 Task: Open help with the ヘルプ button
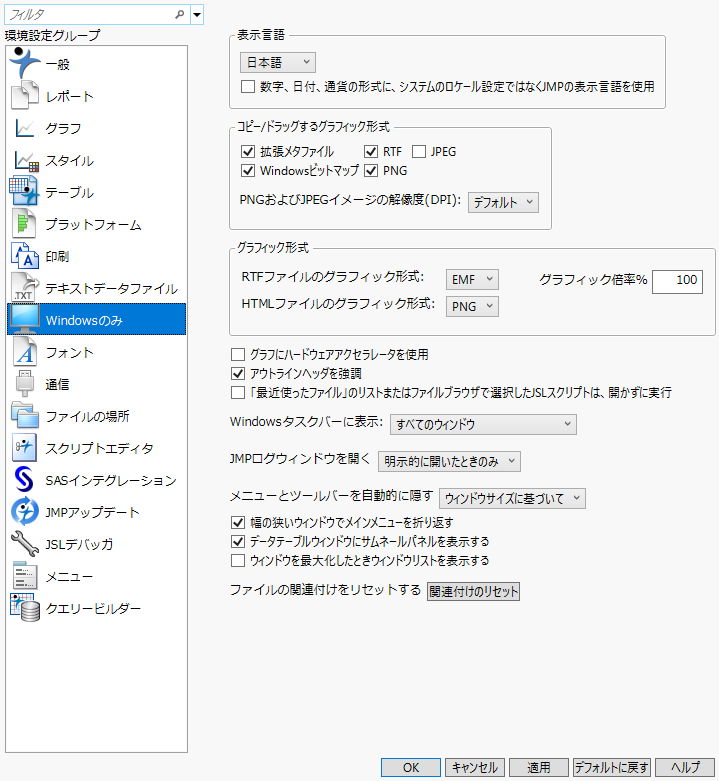coord(685,768)
